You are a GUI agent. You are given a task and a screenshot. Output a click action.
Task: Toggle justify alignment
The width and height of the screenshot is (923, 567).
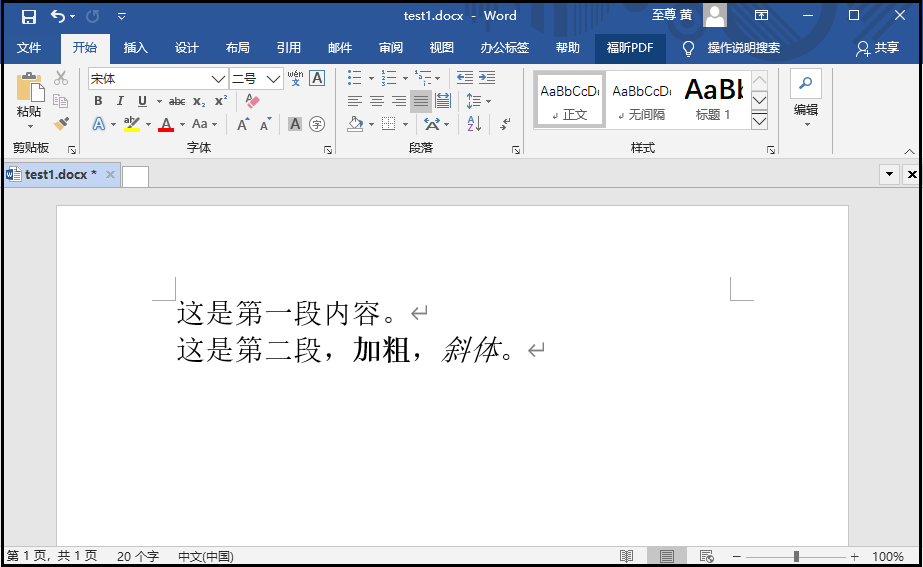pyautogui.click(x=420, y=101)
